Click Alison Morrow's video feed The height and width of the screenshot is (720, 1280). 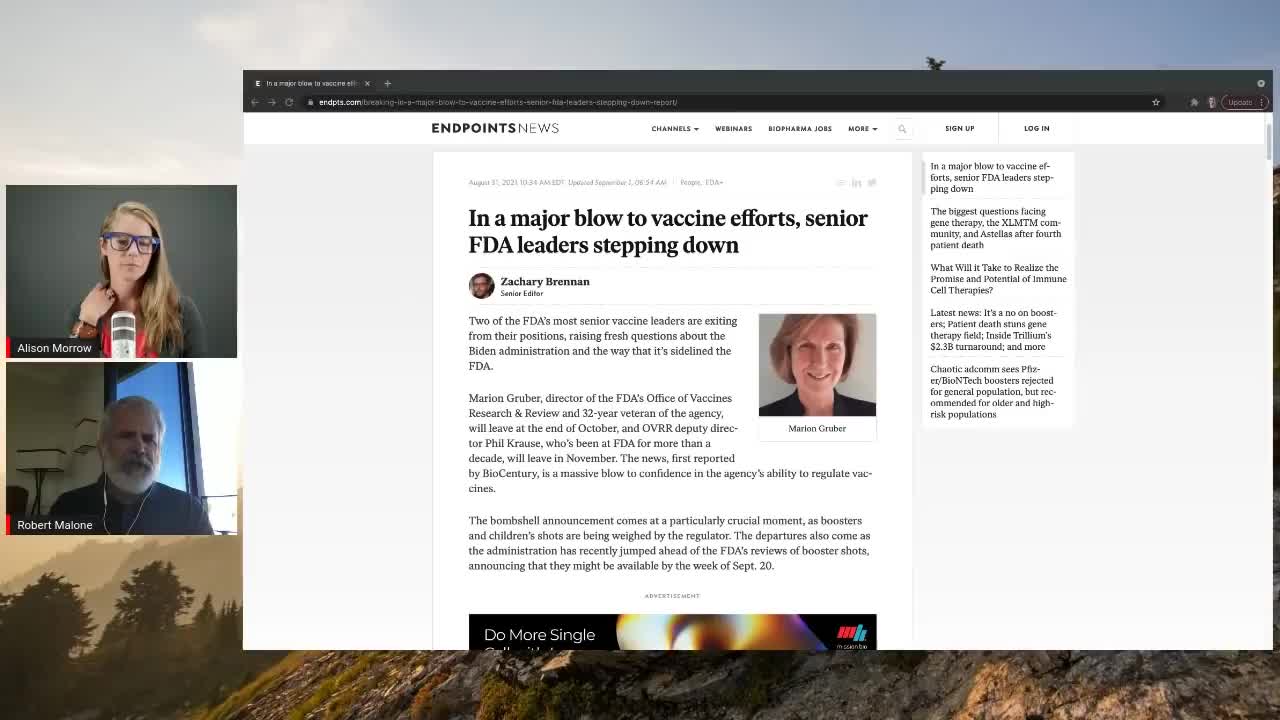[121, 271]
